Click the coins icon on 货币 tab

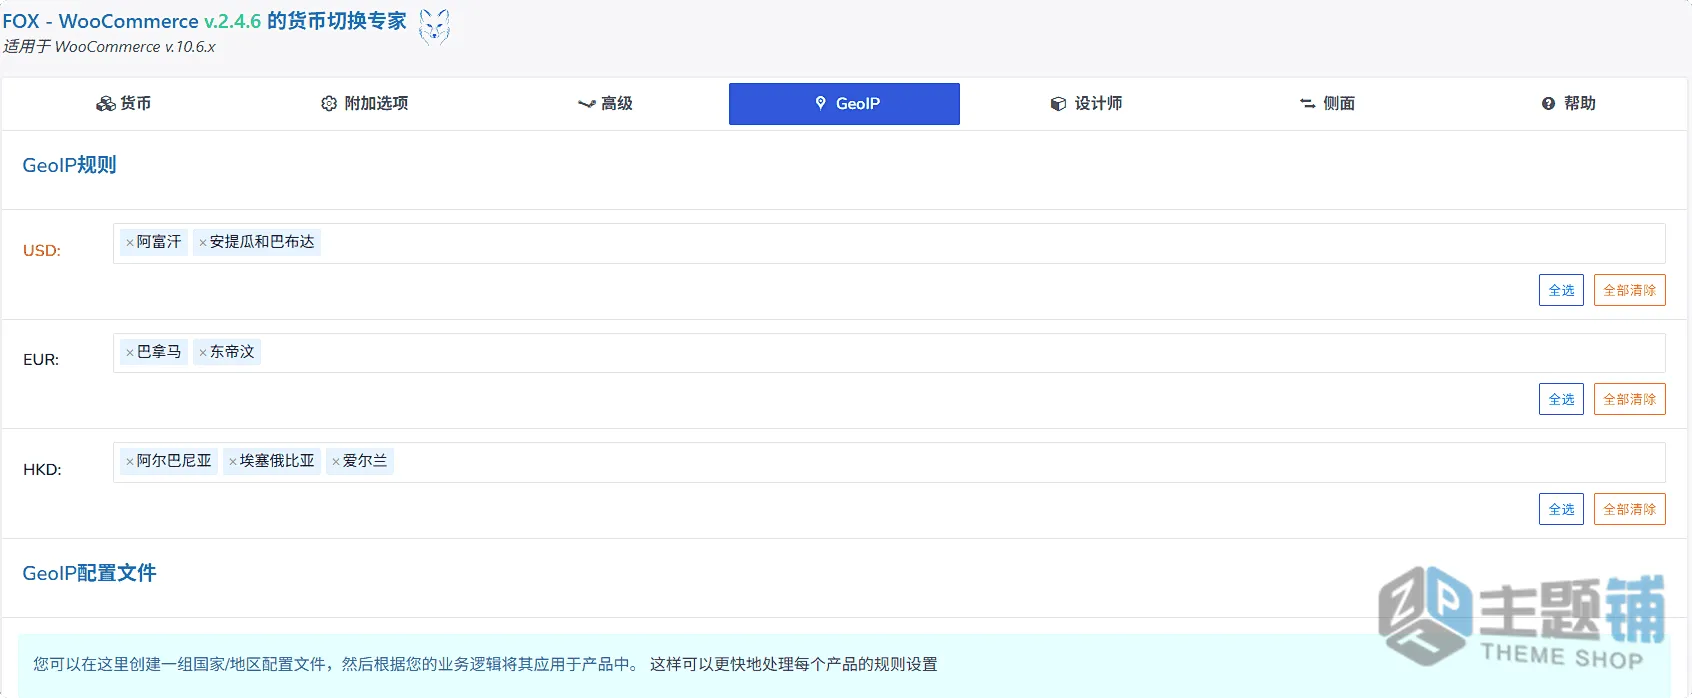pos(105,104)
